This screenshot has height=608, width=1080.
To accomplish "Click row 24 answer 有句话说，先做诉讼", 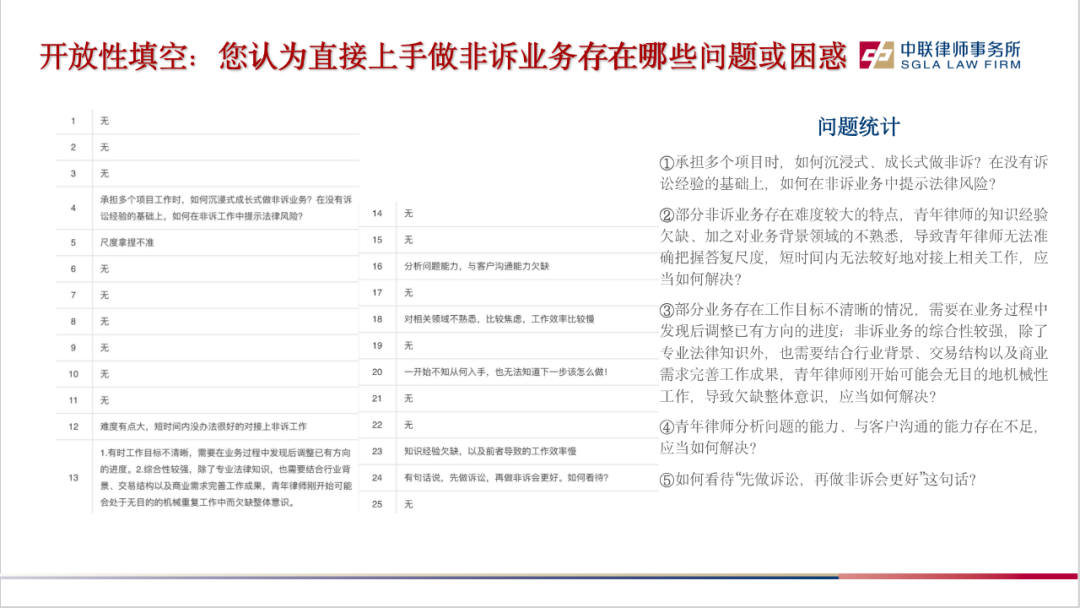I will (x=506, y=477).
